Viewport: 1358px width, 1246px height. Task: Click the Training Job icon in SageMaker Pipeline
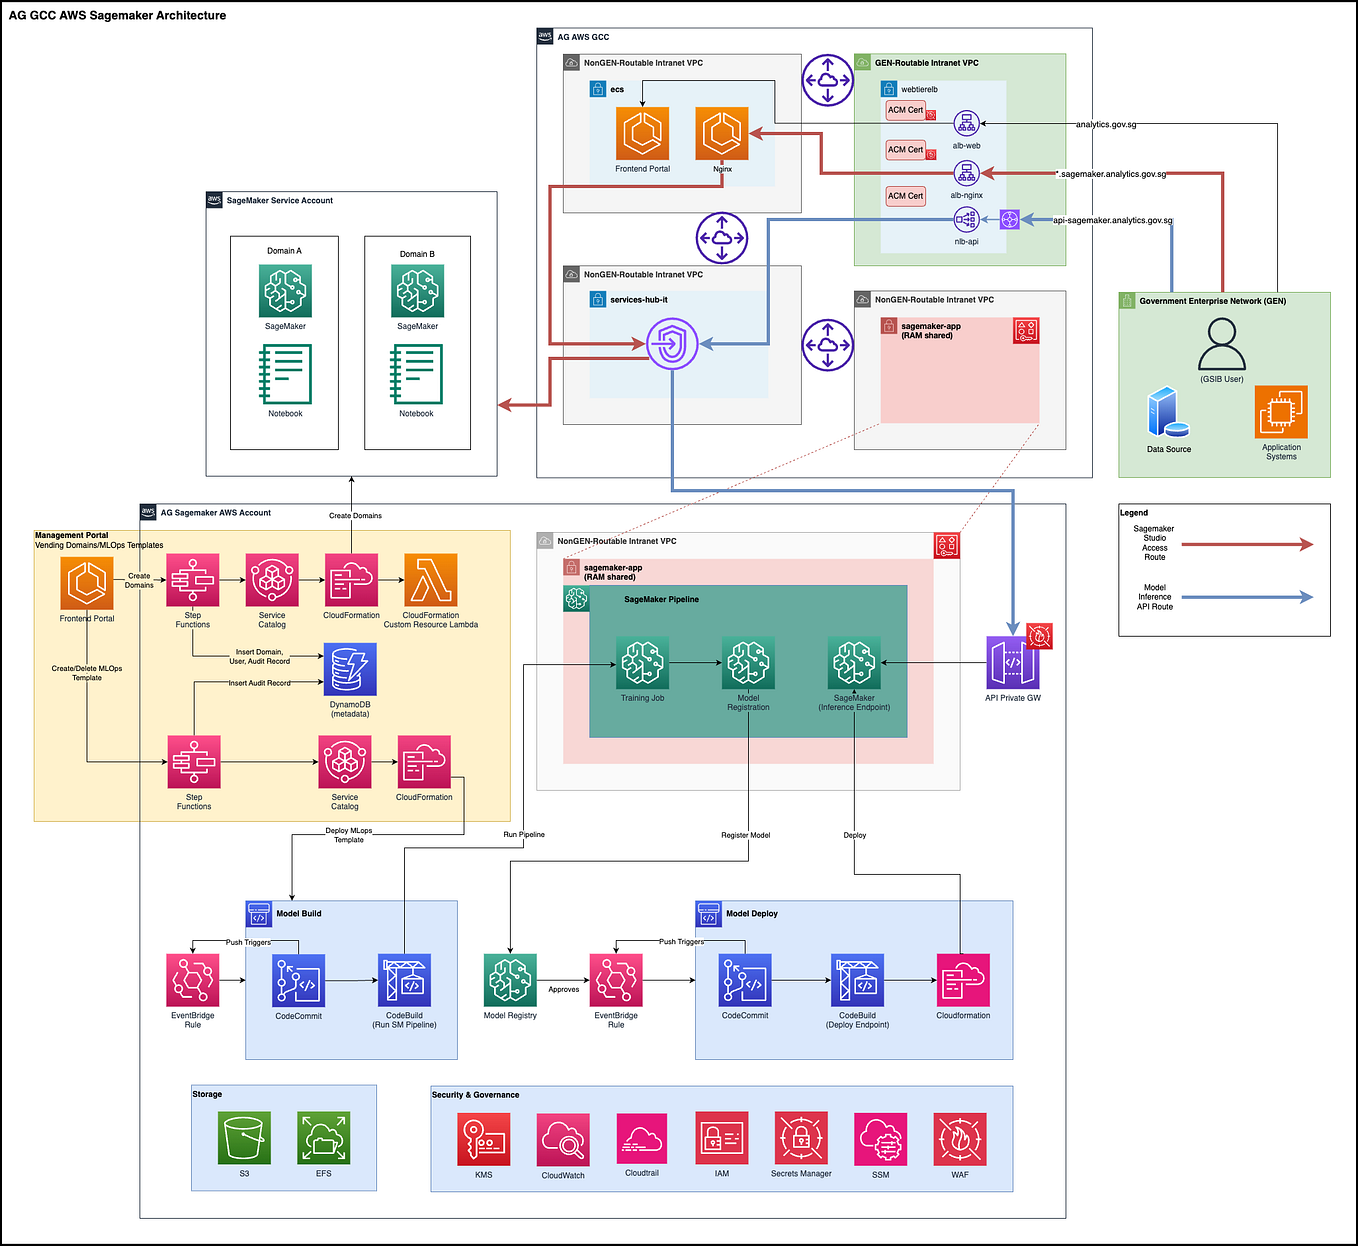[641, 661]
